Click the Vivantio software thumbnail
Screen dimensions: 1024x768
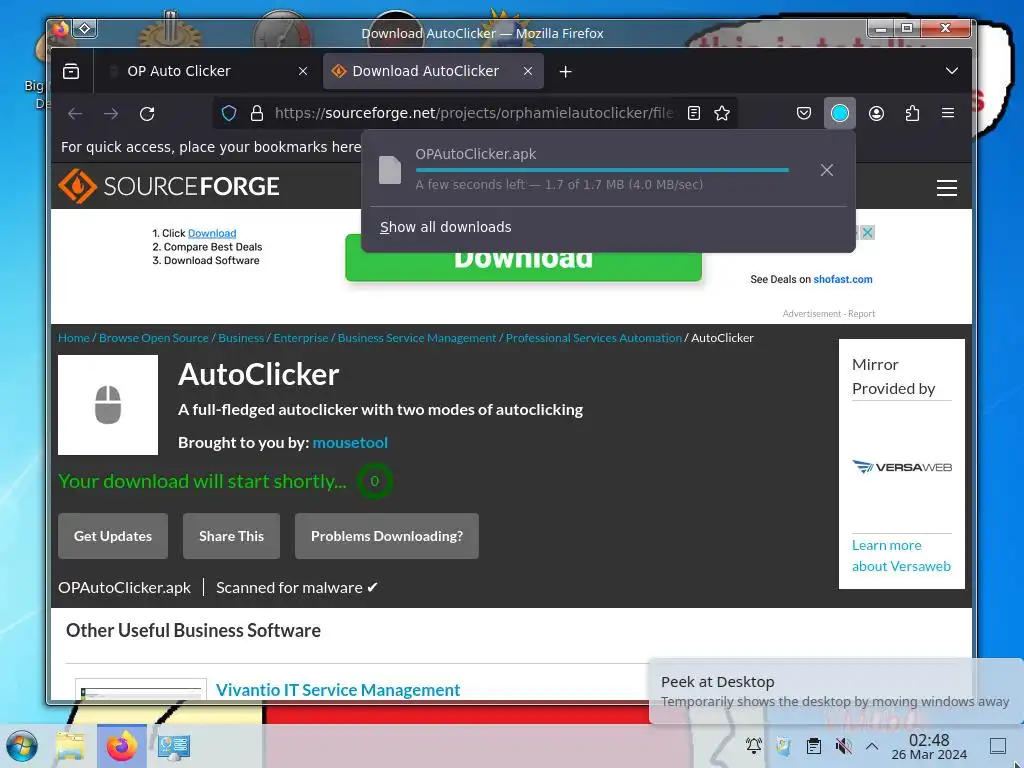click(x=141, y=689)
